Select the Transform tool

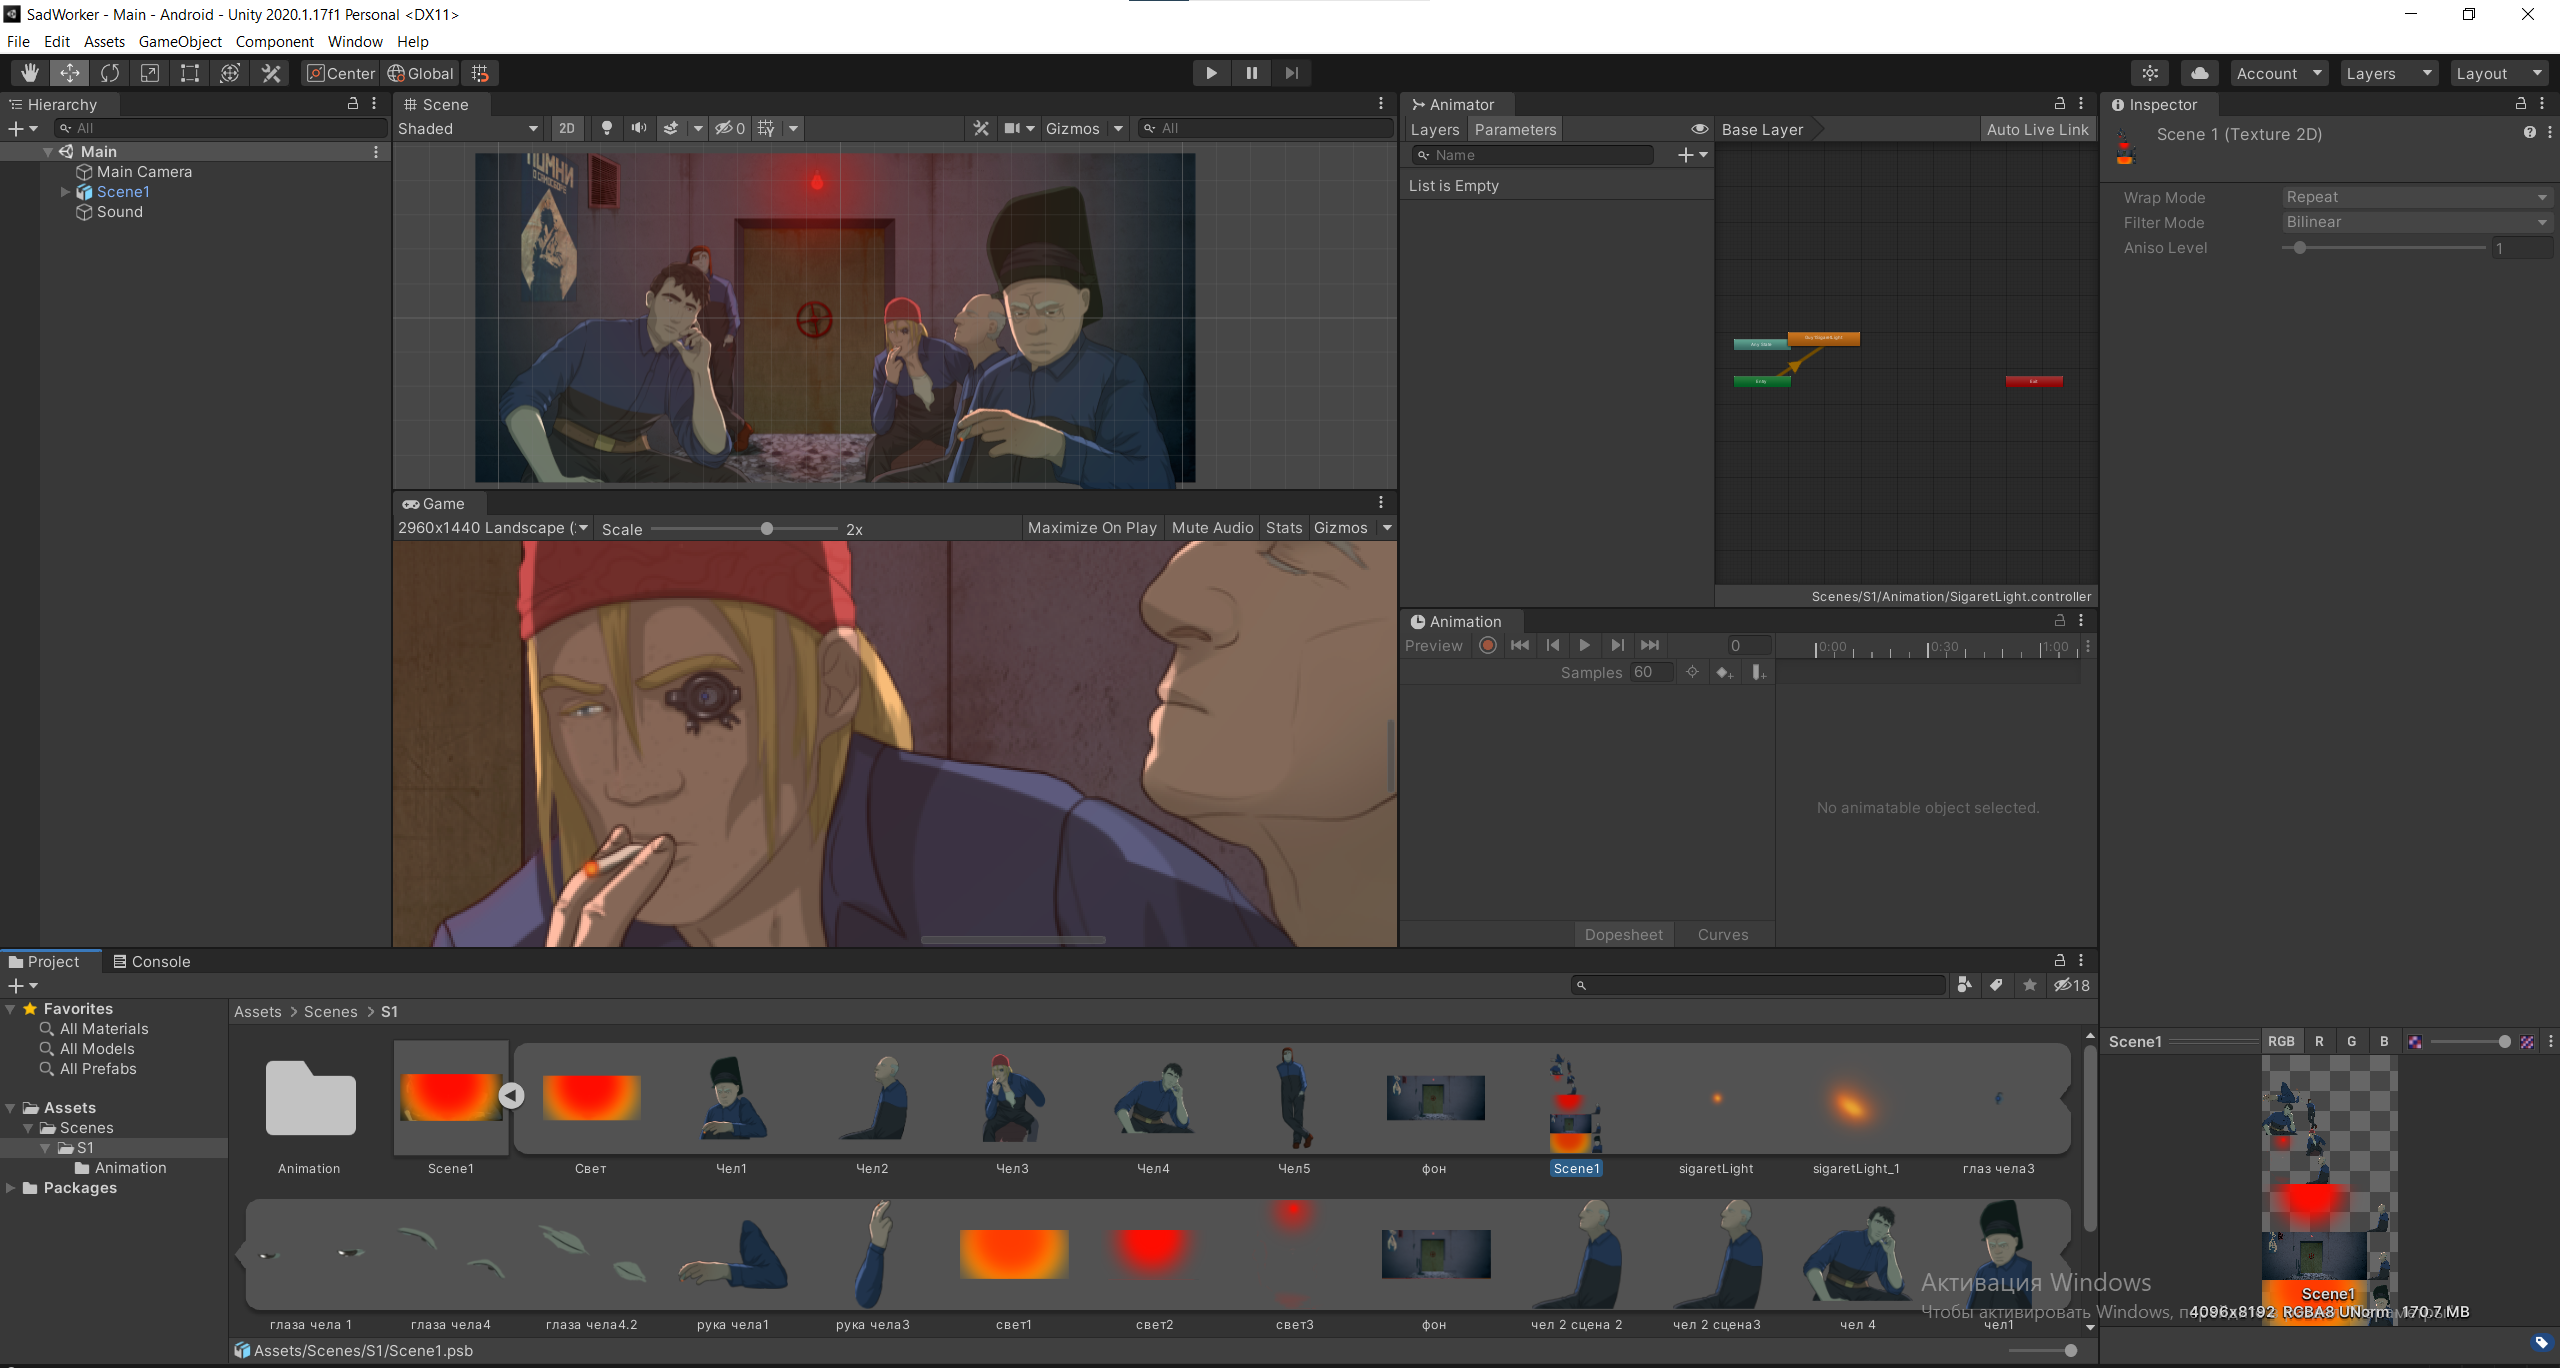point(230,73)
